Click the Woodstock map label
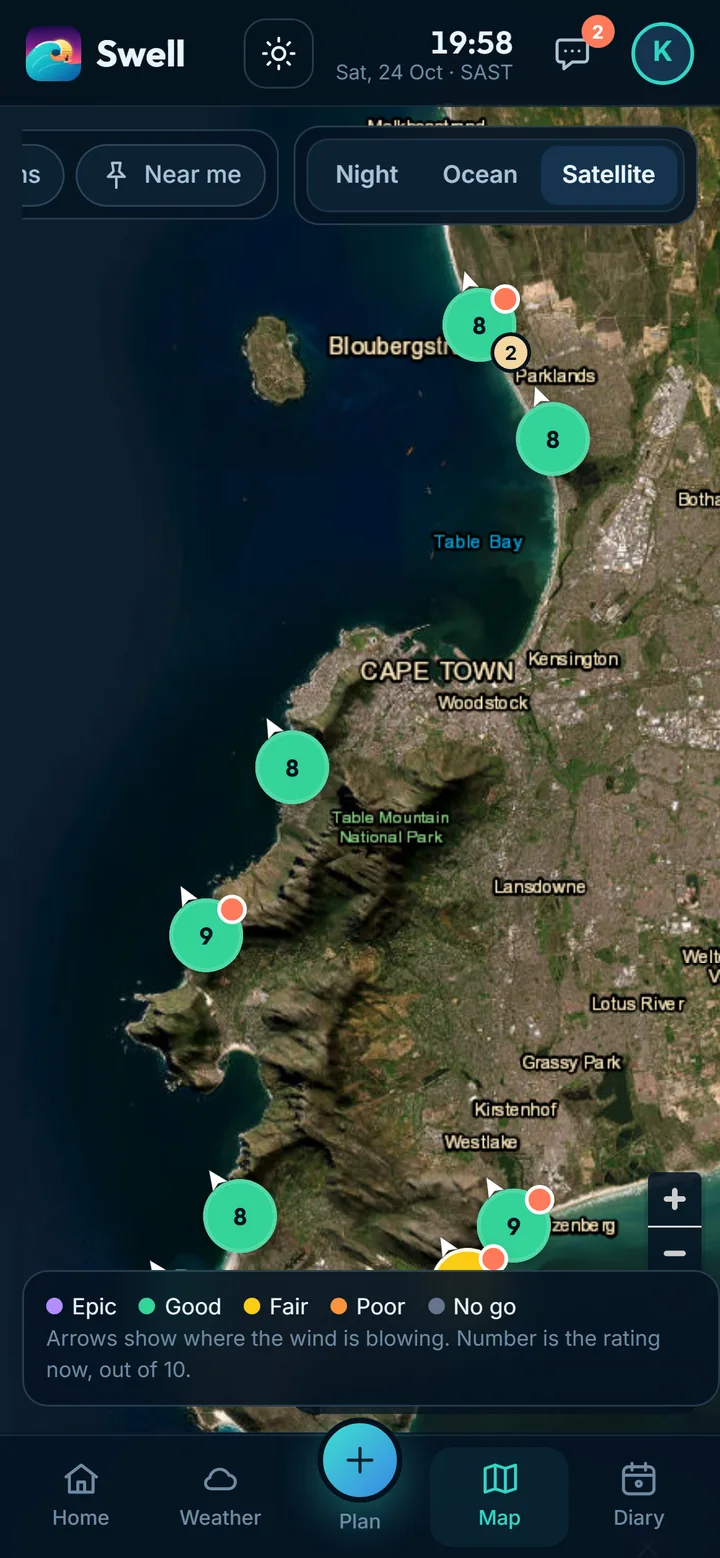Image resolution: width=720 pixels, height=1558 pixels. 483,703
